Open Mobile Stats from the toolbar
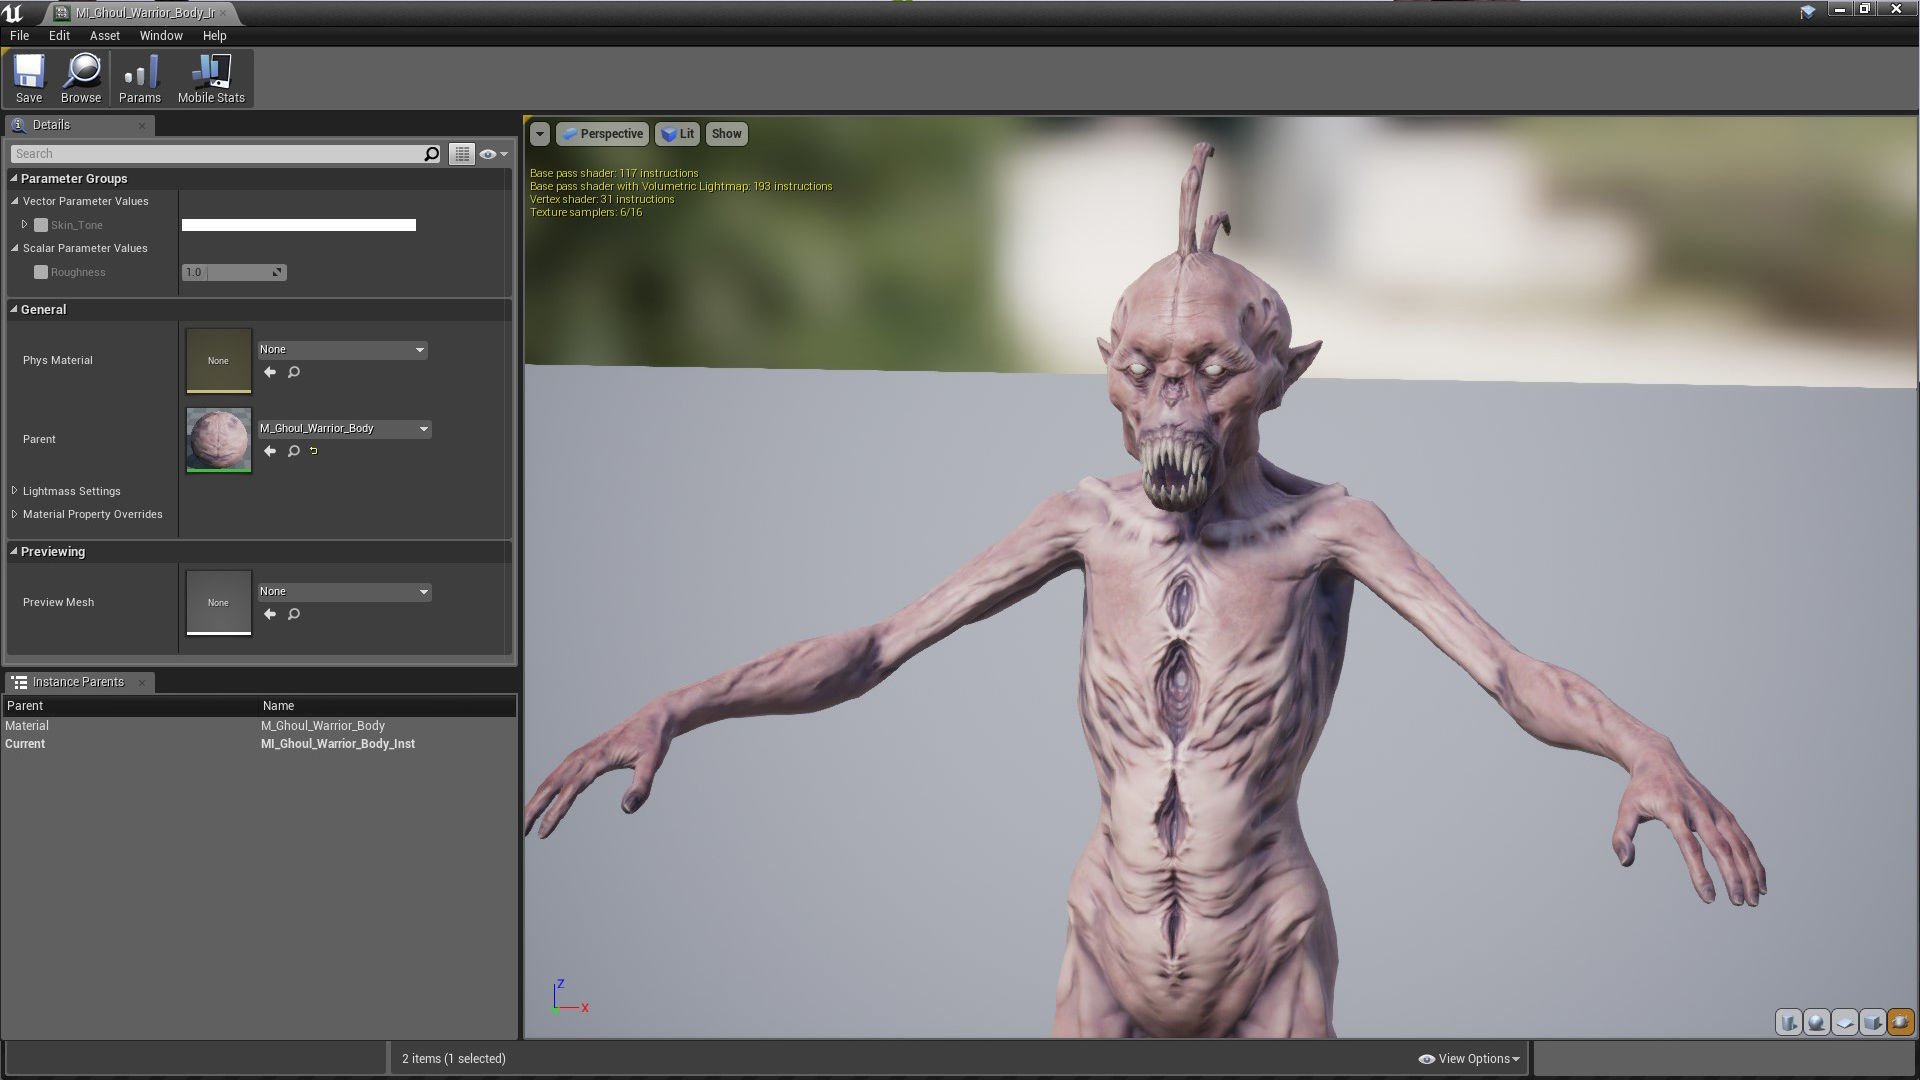 (x=210, y=76)
